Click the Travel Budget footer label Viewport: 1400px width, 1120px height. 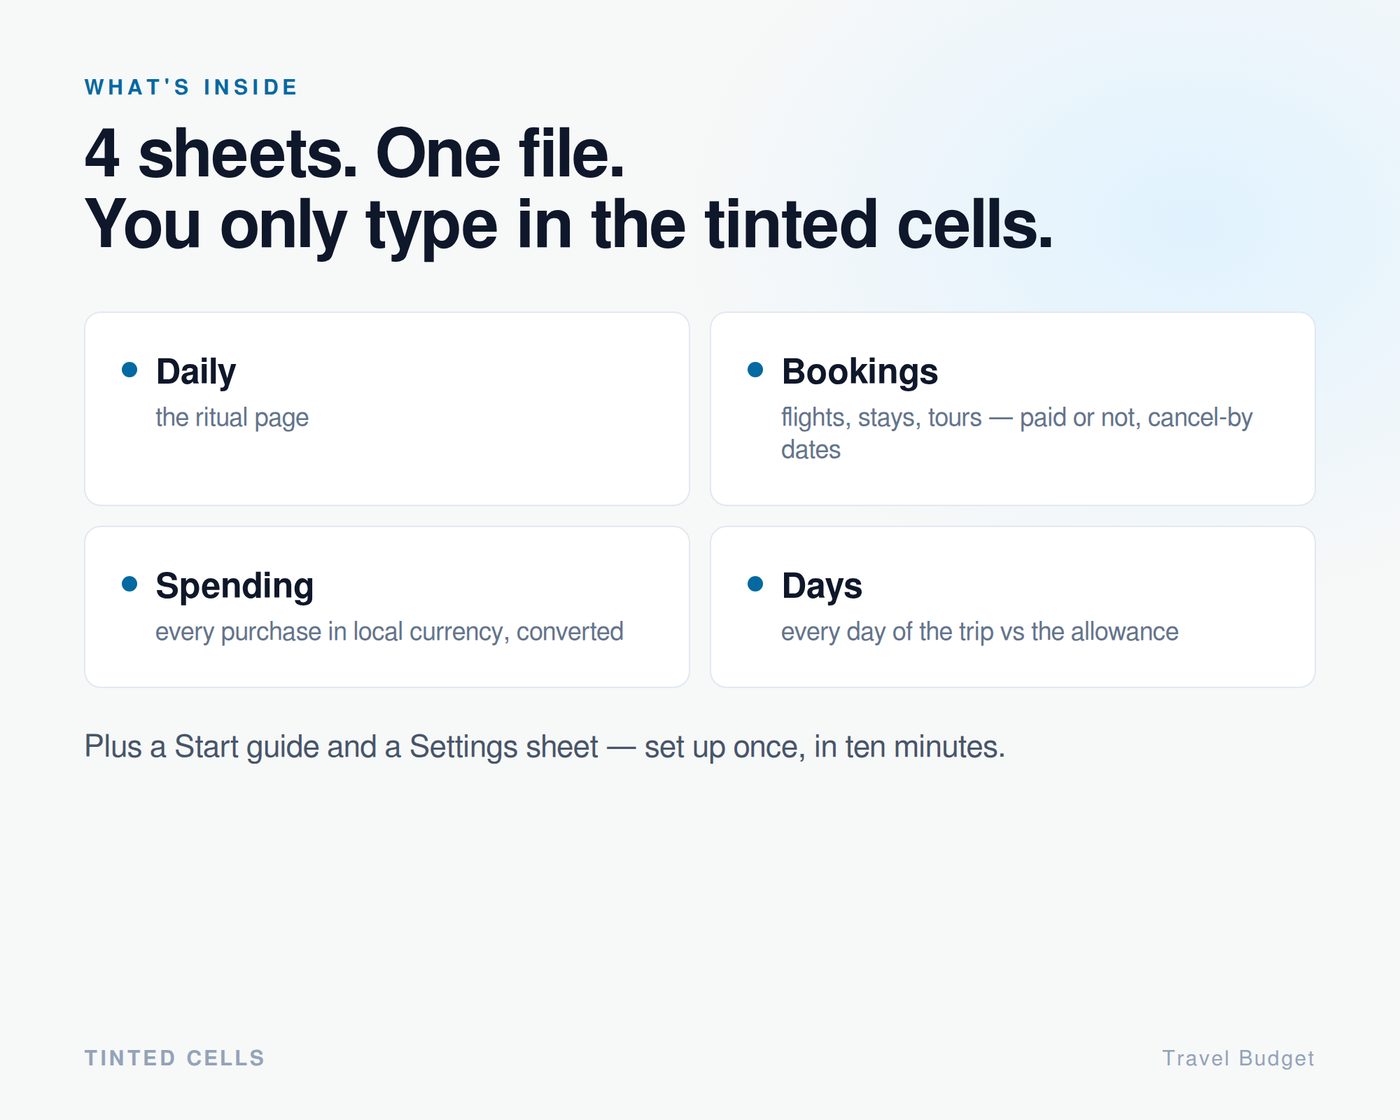click(1238, 1058)
